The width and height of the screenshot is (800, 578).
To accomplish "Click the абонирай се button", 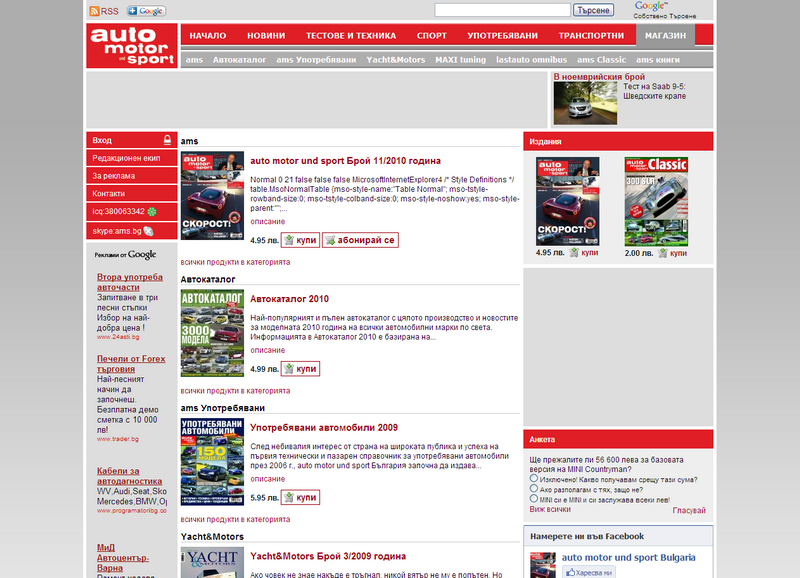I will (x=360, y=240).
